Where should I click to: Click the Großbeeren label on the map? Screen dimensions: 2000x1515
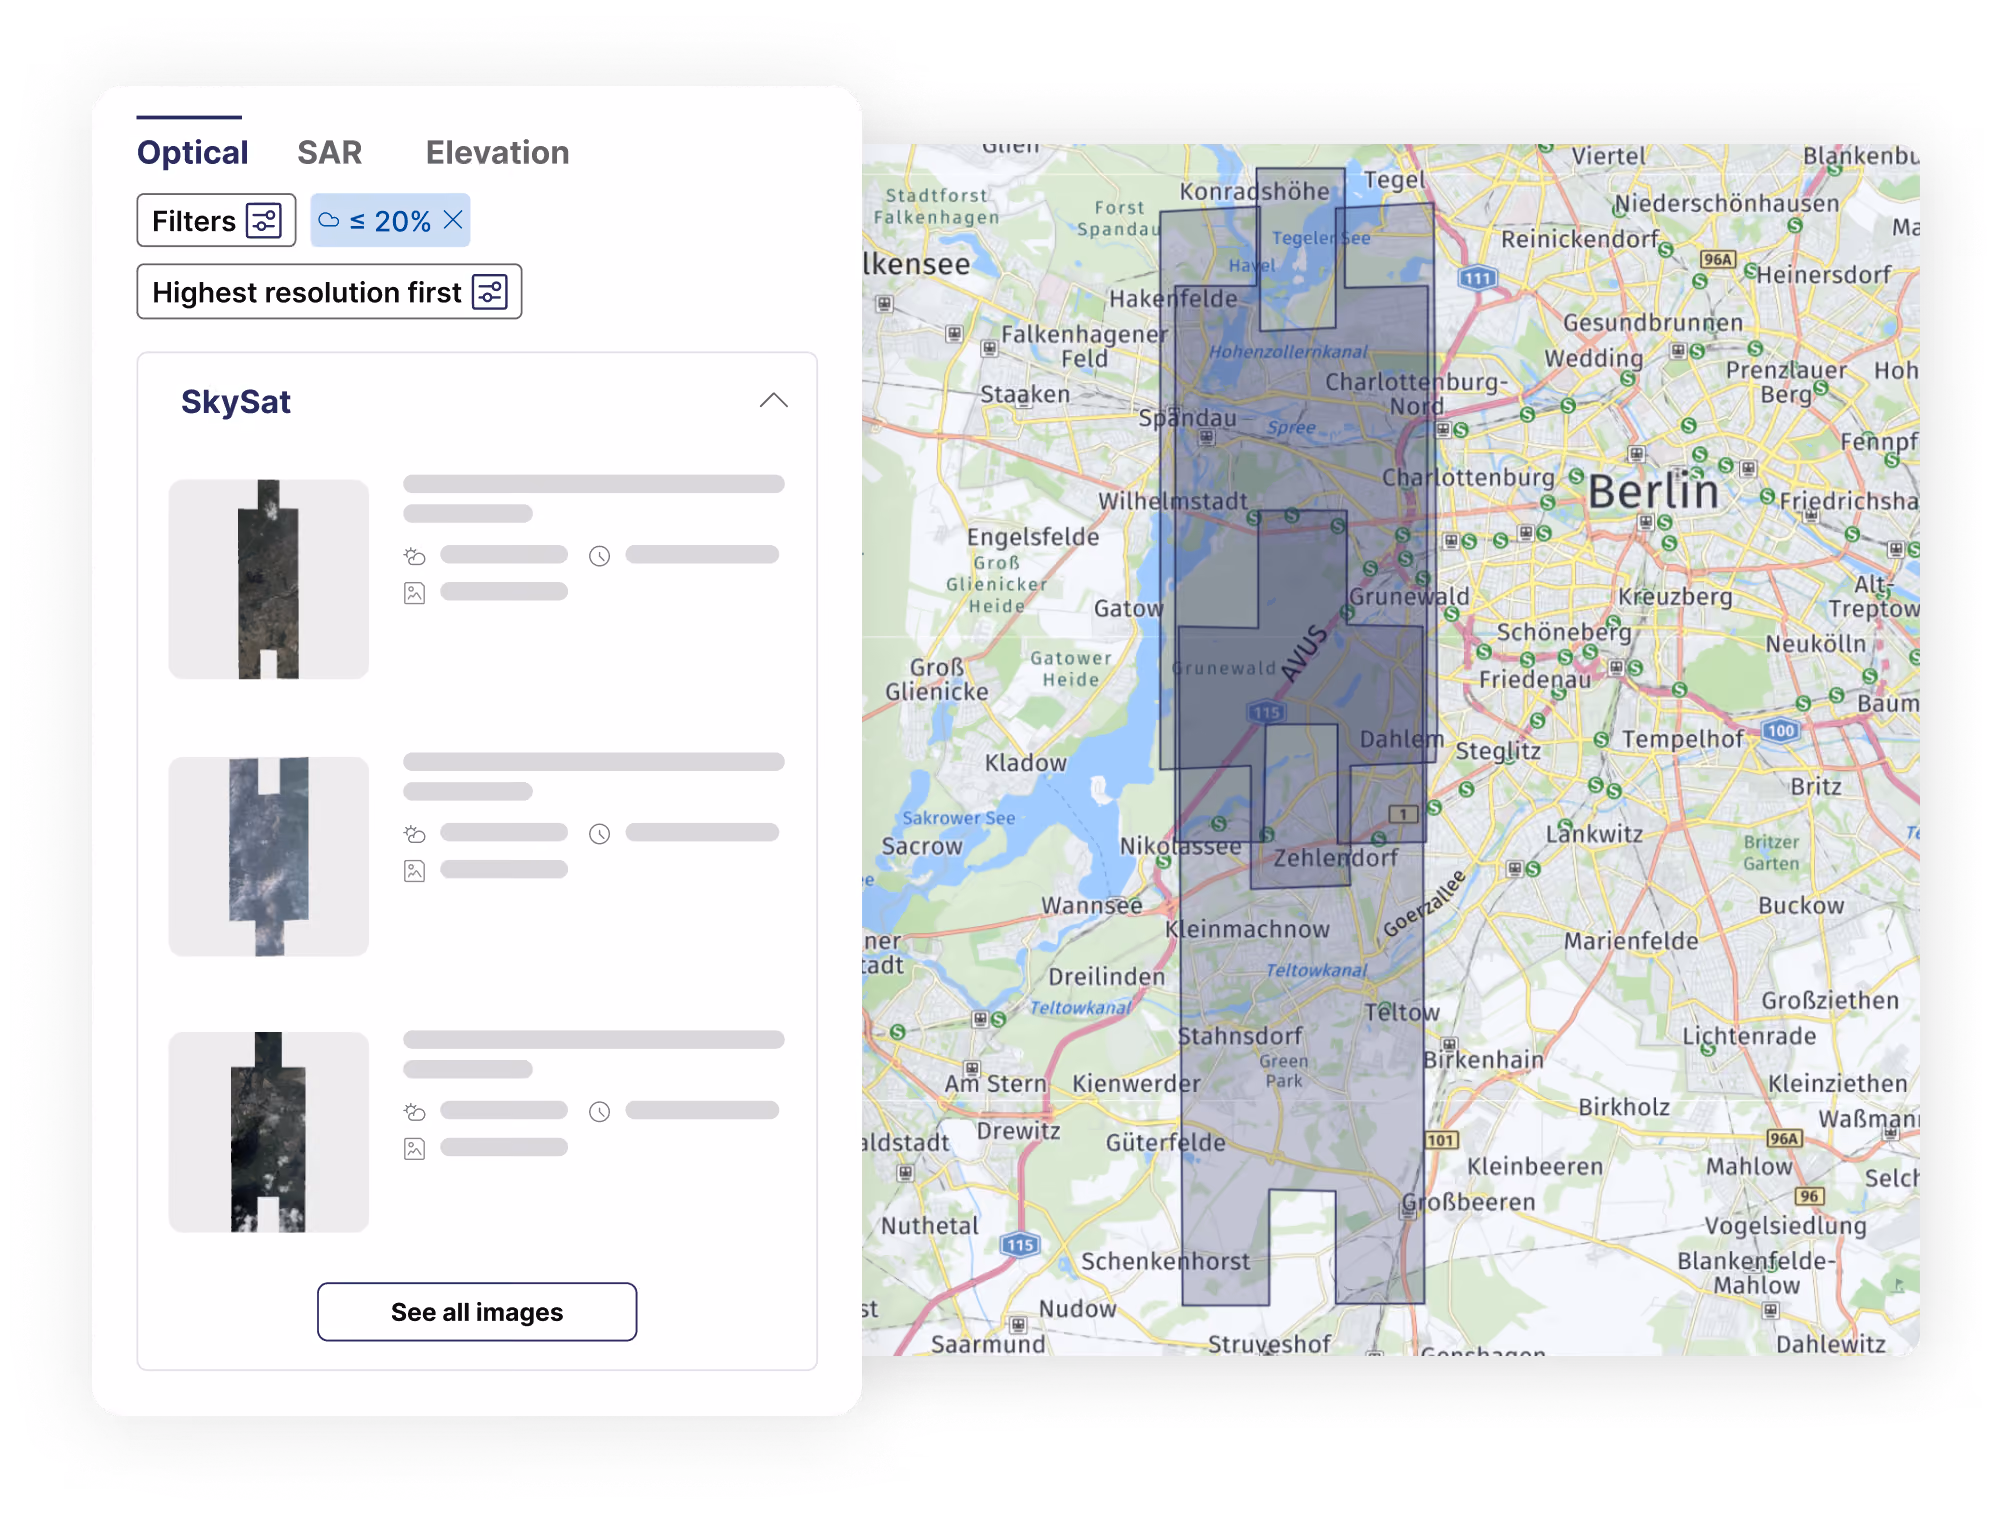[x=1468, y=1202]
